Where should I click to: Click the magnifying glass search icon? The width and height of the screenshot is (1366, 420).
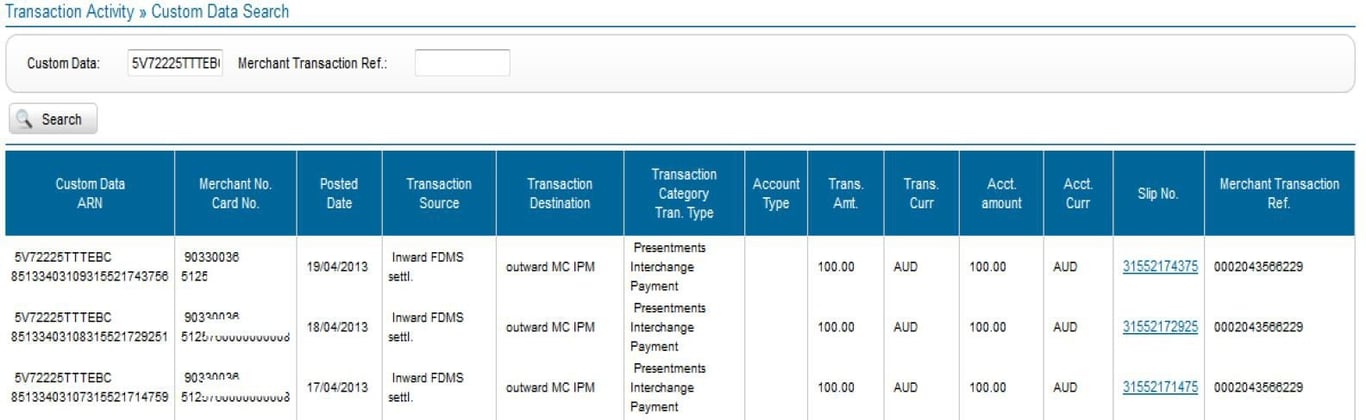coord(26,119)
